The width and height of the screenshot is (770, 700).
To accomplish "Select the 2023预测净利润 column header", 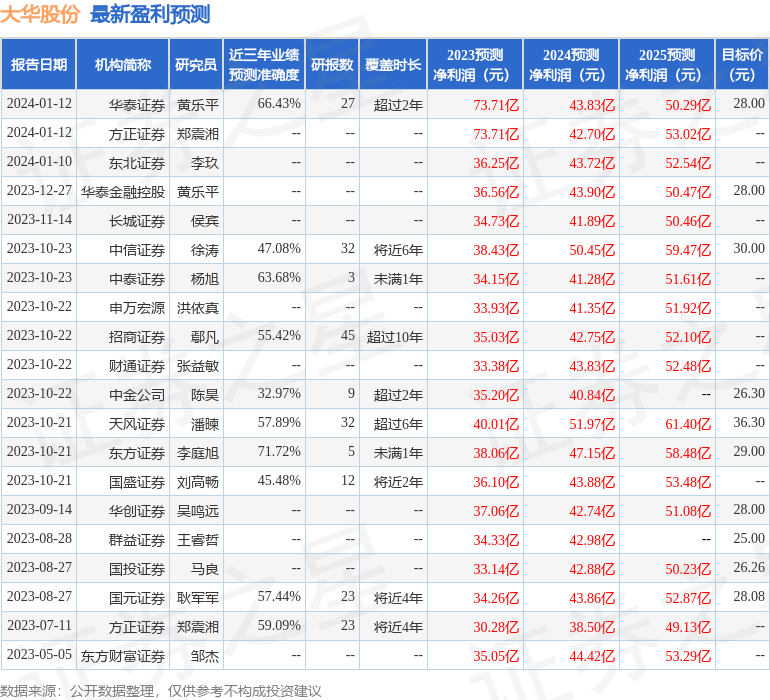I will tap(475, 64).
